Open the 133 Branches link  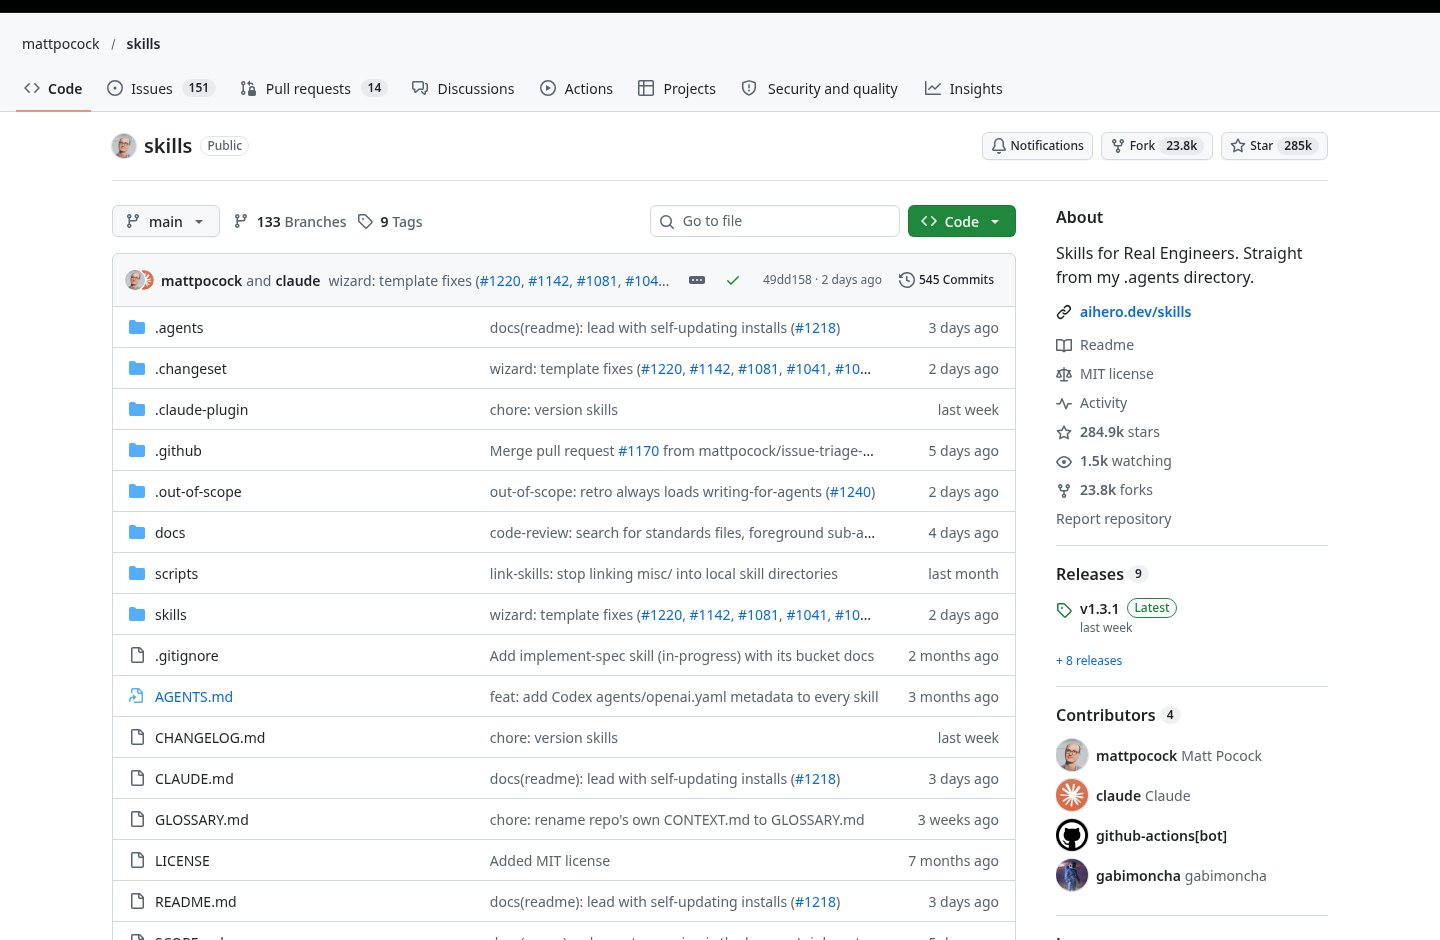pos(290,221)
